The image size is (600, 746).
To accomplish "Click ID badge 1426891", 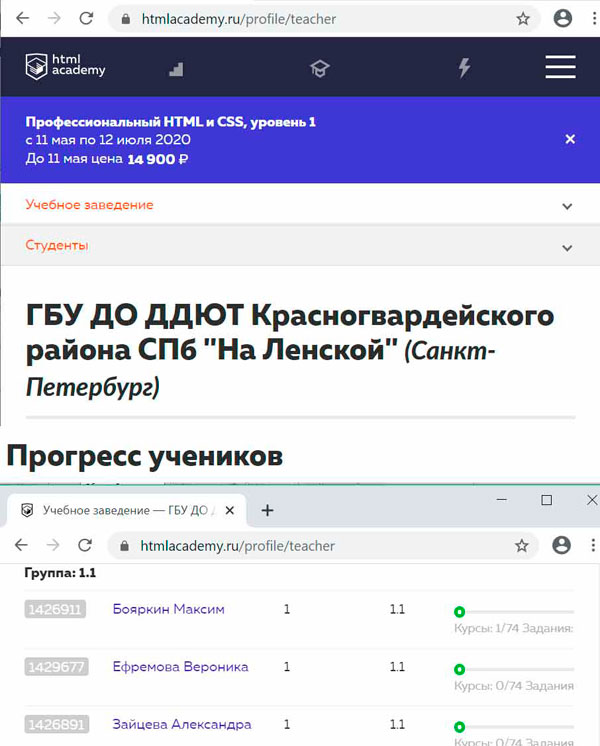I will tap(56, 724).
